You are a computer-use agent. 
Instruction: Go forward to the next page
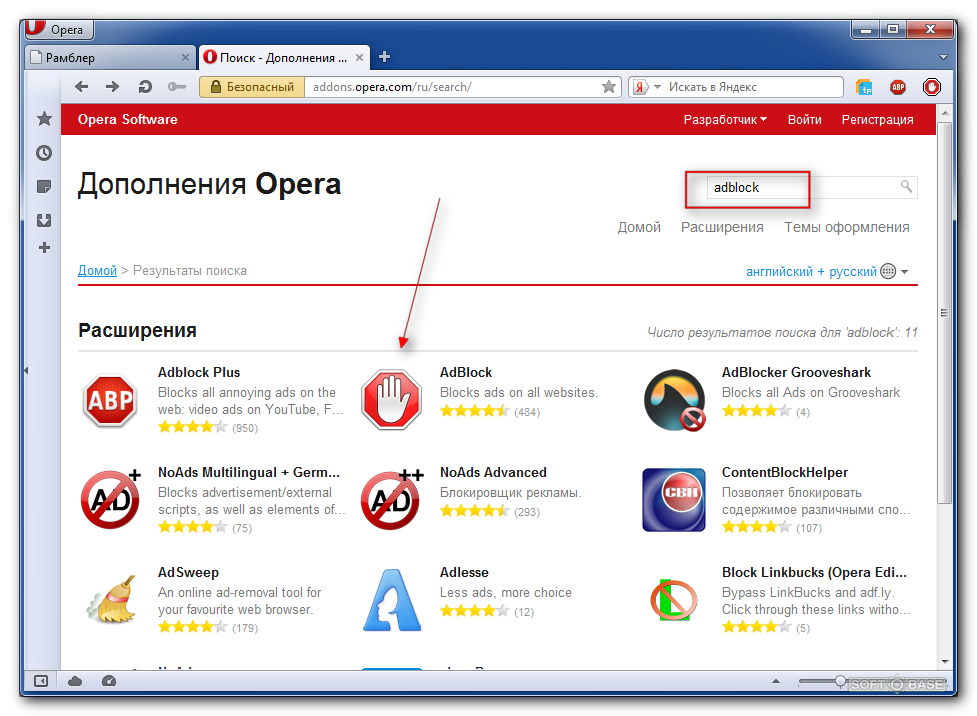pos(112,87)
